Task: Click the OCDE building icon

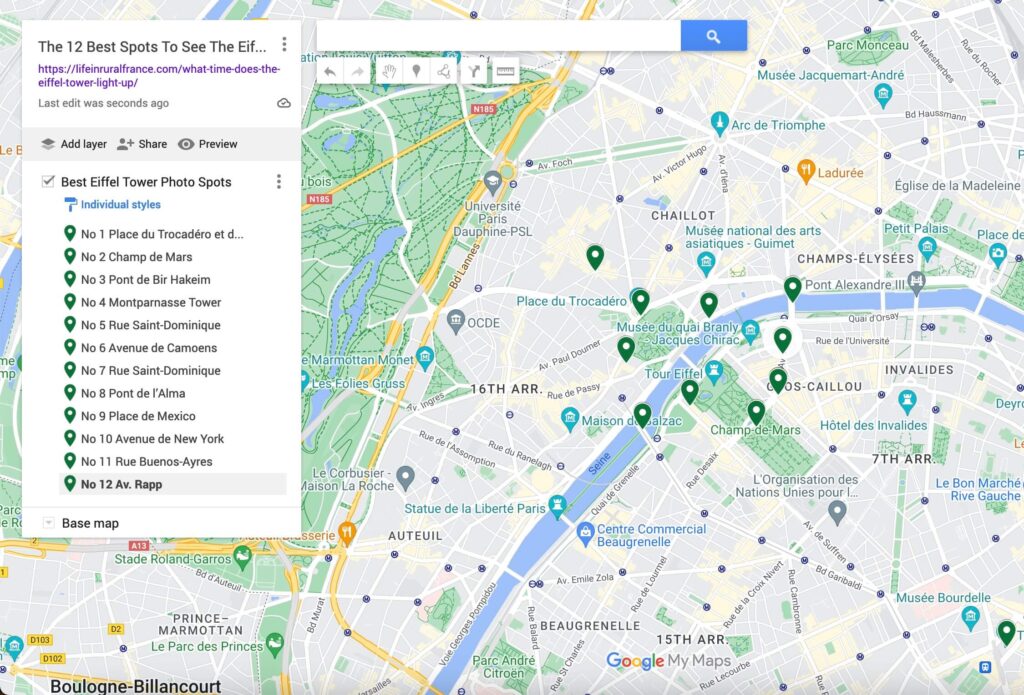Action: pos(455,321)
